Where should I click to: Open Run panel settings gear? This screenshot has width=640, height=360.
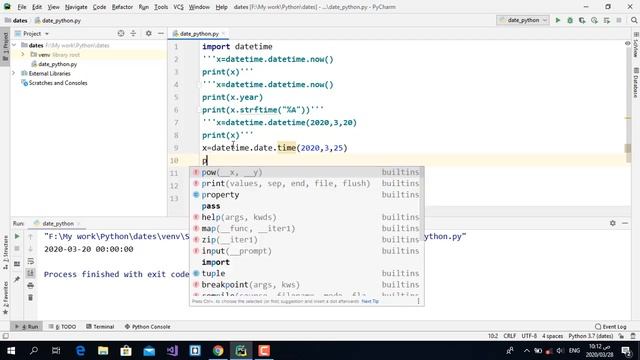[x=613, y=223]
